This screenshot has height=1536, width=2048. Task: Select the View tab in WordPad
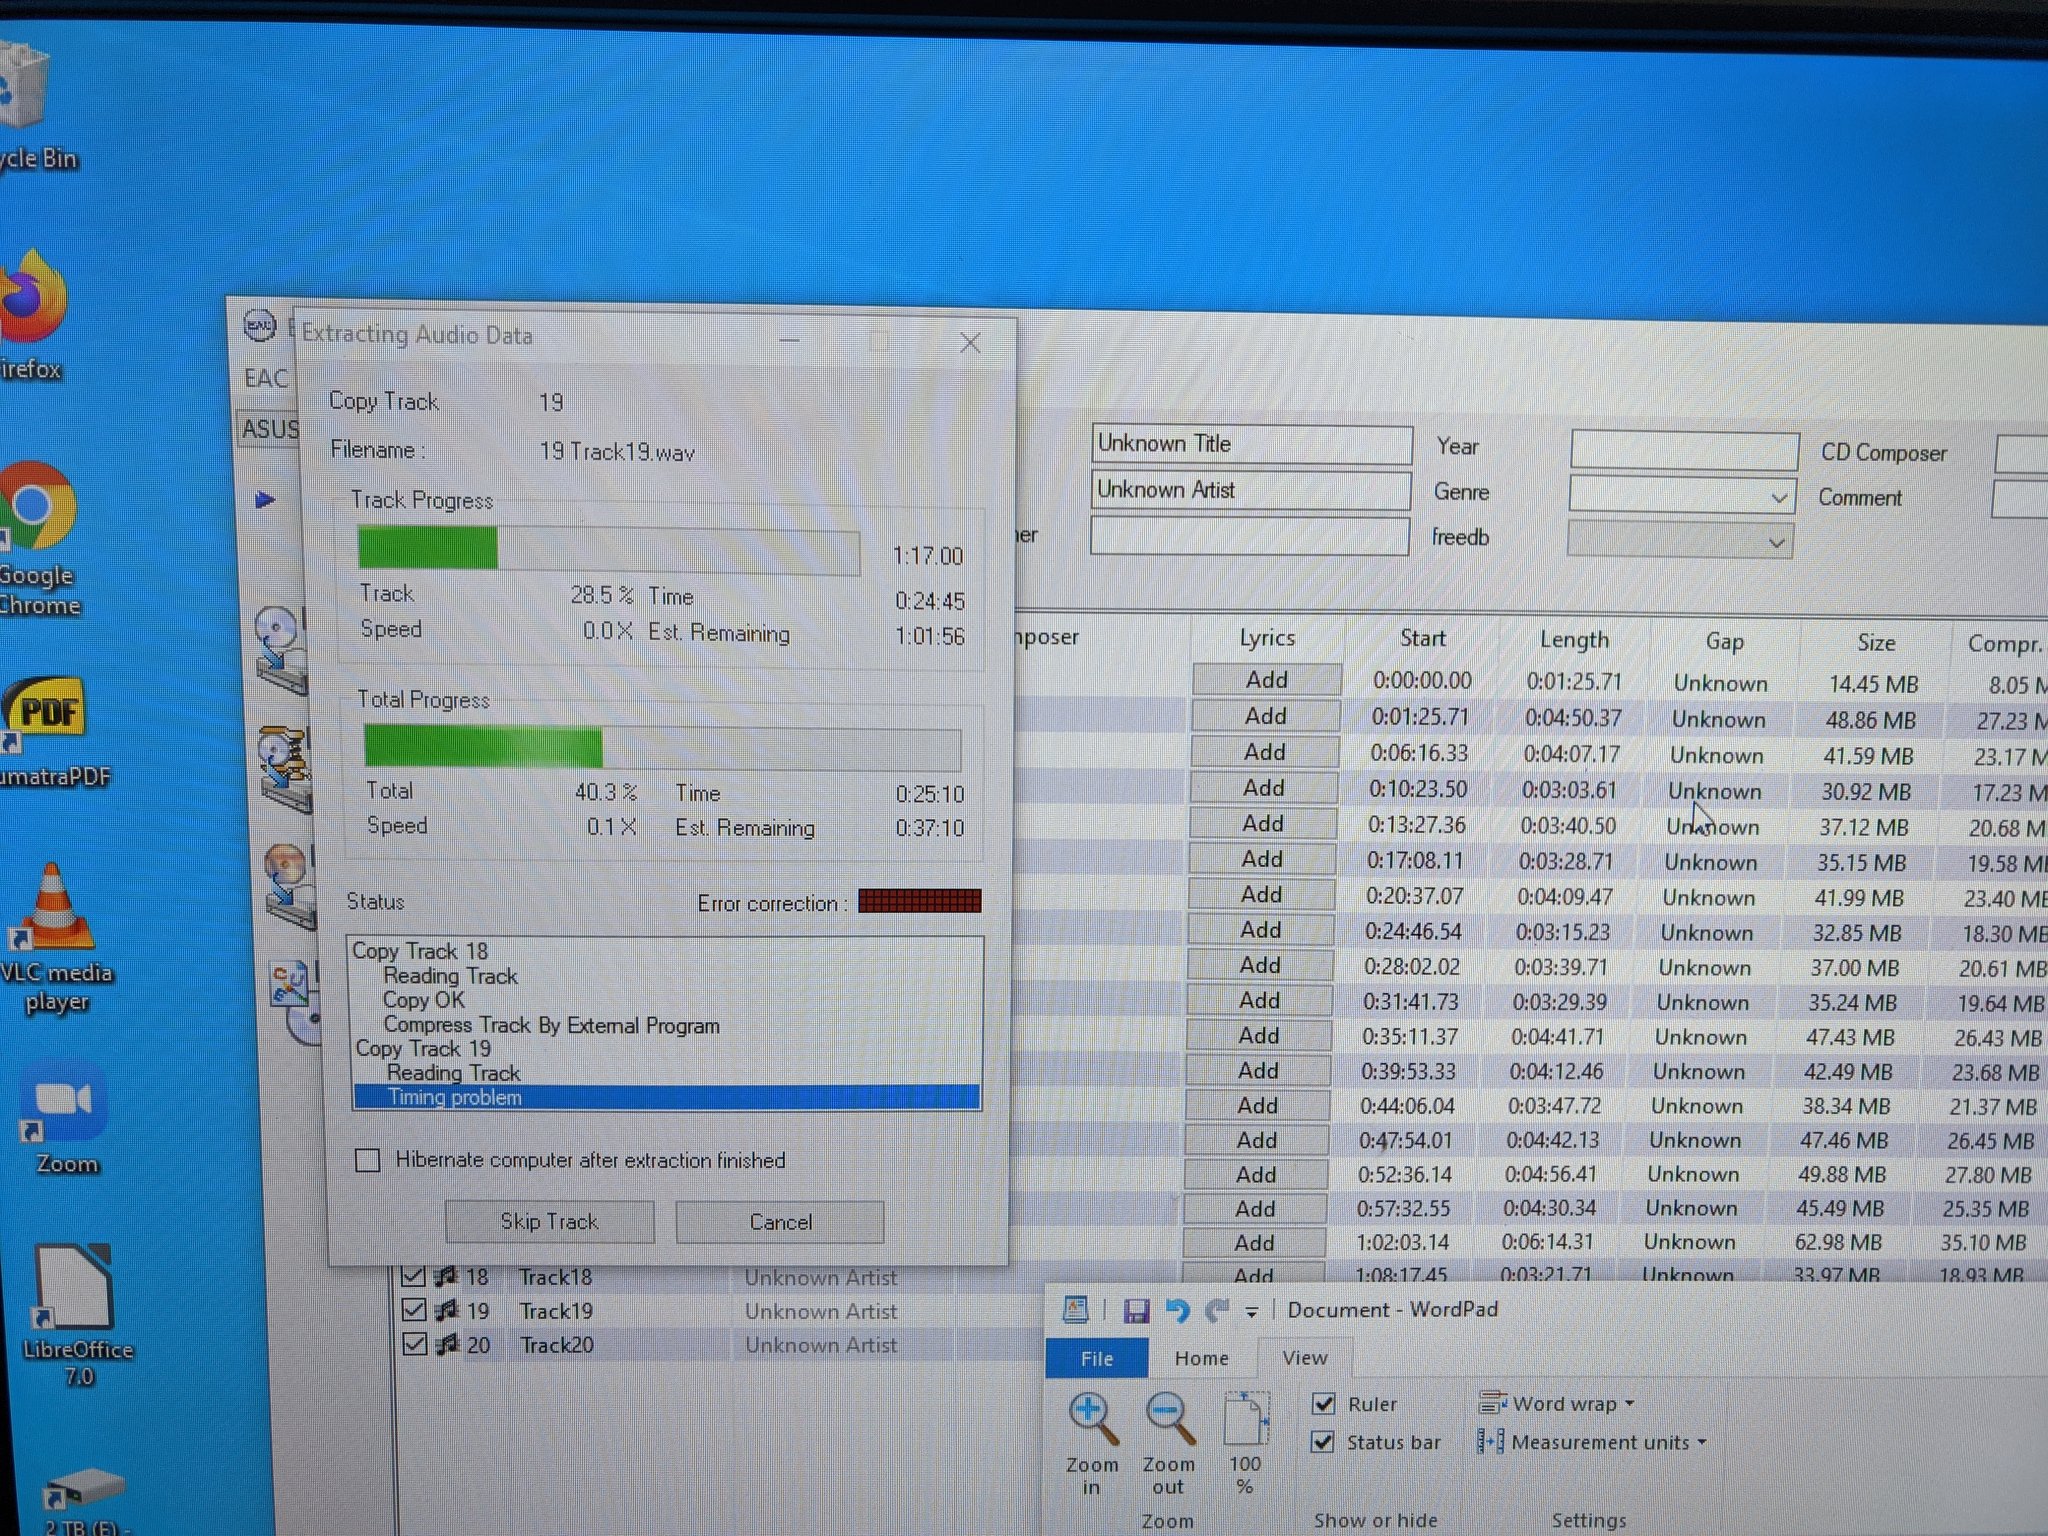click(1305, 1358)
